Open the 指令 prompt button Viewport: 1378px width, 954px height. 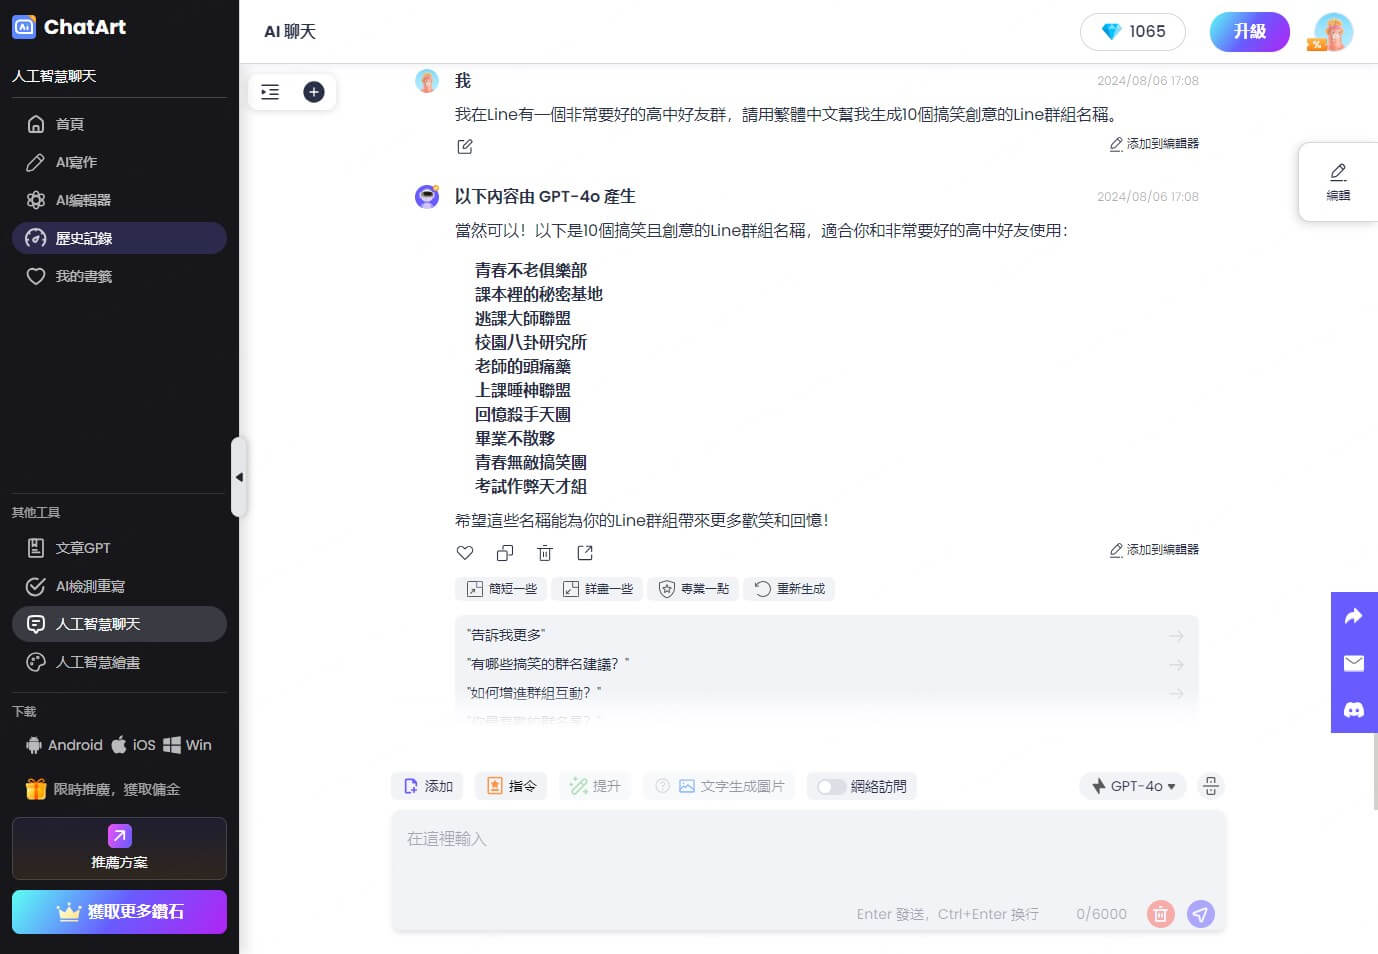click(511, 786)
